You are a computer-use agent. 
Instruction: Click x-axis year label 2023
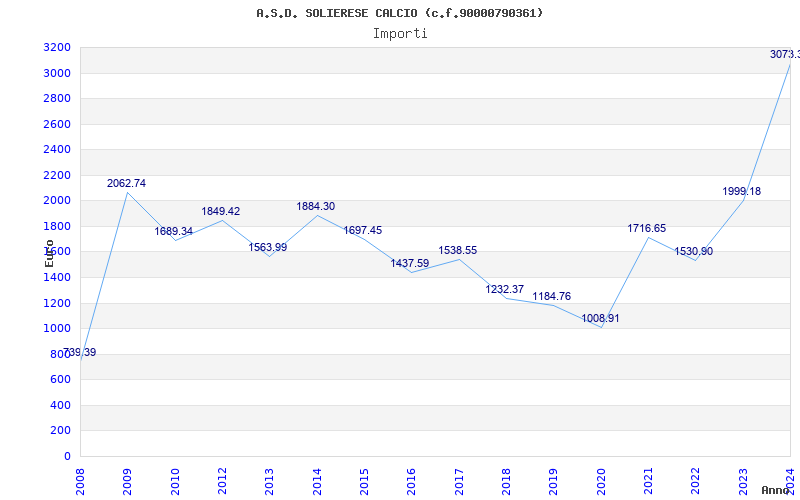(743, 482)
